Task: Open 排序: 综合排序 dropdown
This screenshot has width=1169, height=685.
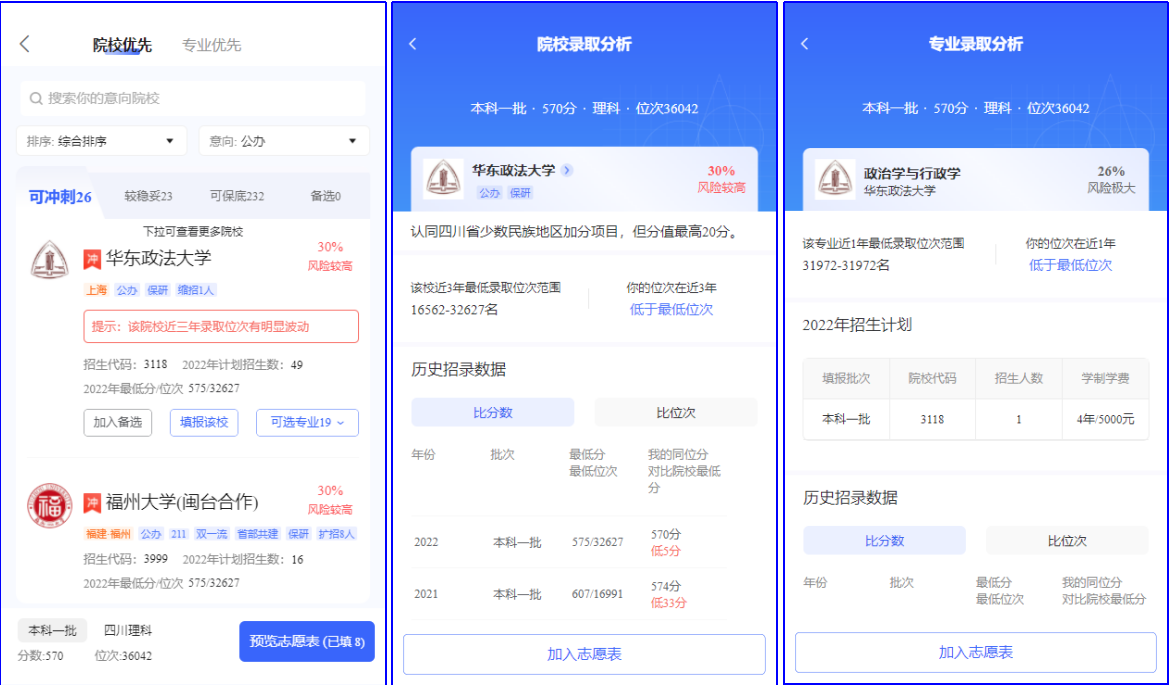Action: (101, 141)
